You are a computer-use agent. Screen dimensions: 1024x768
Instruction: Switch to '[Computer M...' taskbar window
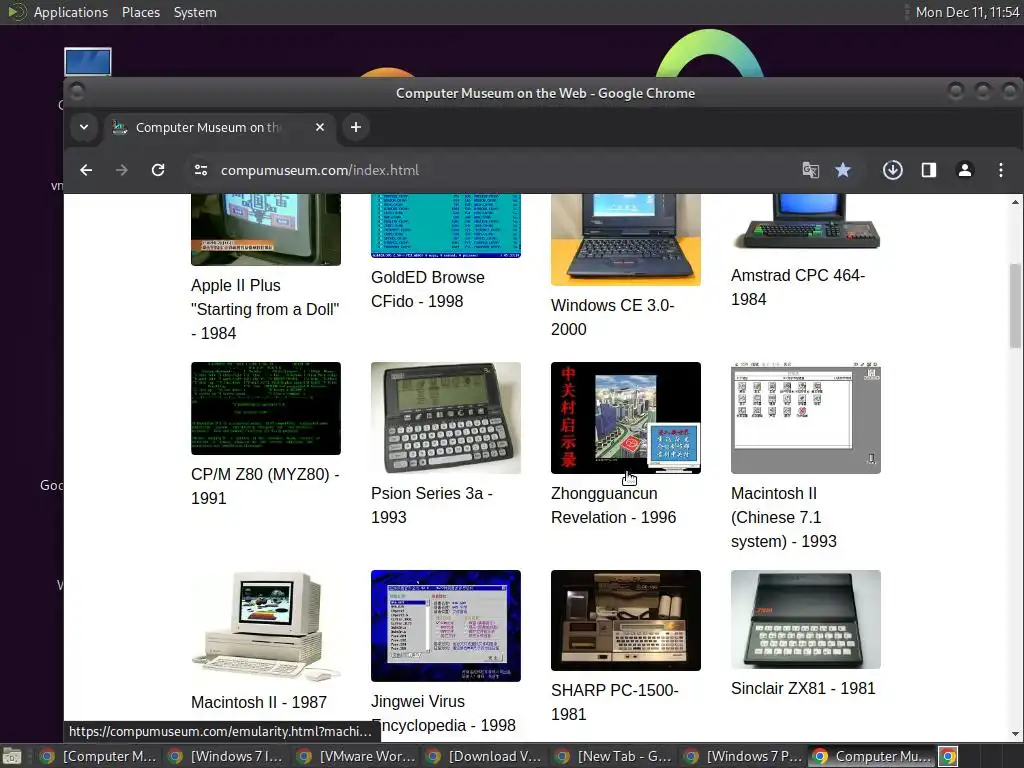tap(98, 756)
